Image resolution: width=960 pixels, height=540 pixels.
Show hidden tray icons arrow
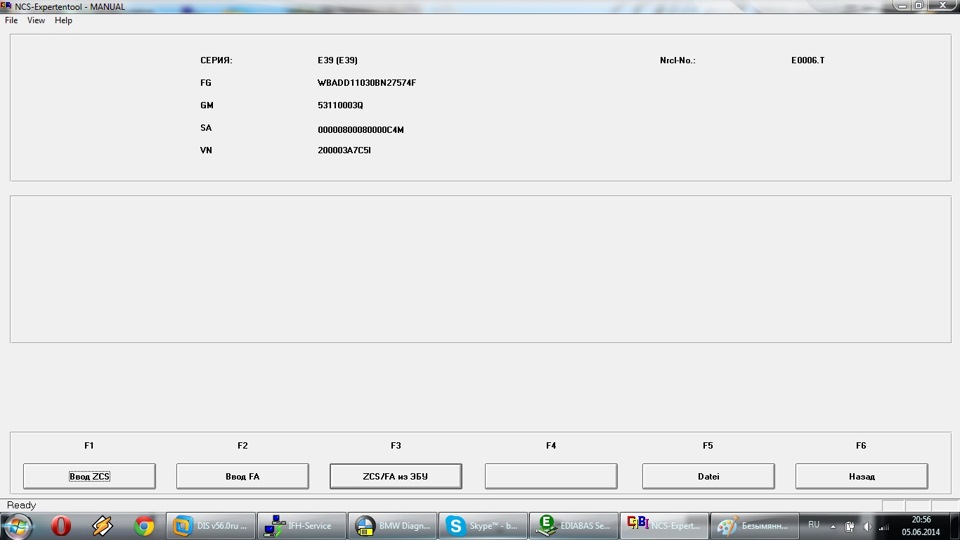point(833,527)
